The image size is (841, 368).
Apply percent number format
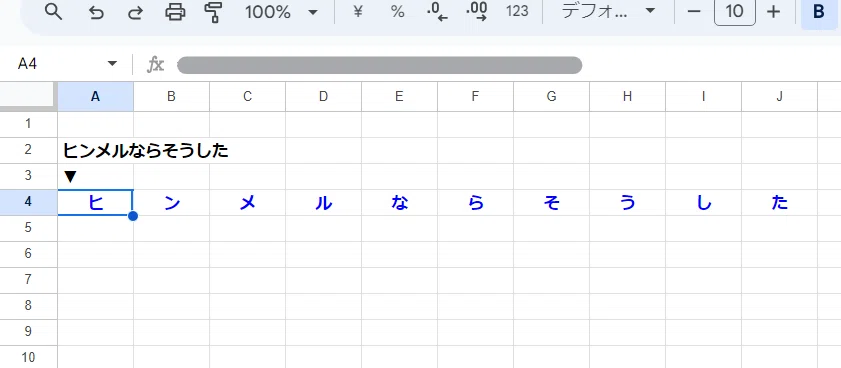point(397,12)
